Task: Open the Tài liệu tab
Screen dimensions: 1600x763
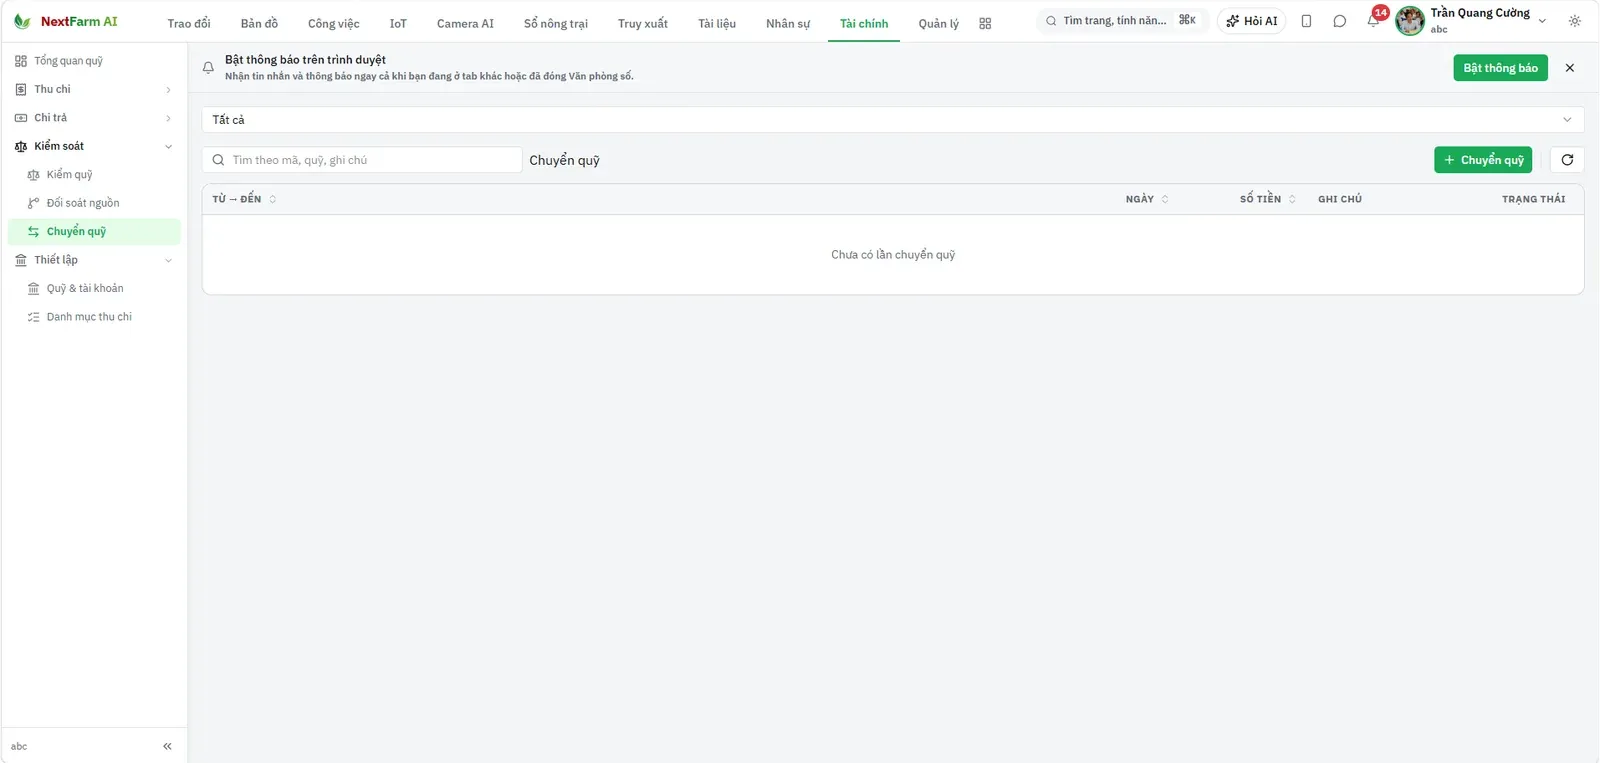Action: point(717,23)
